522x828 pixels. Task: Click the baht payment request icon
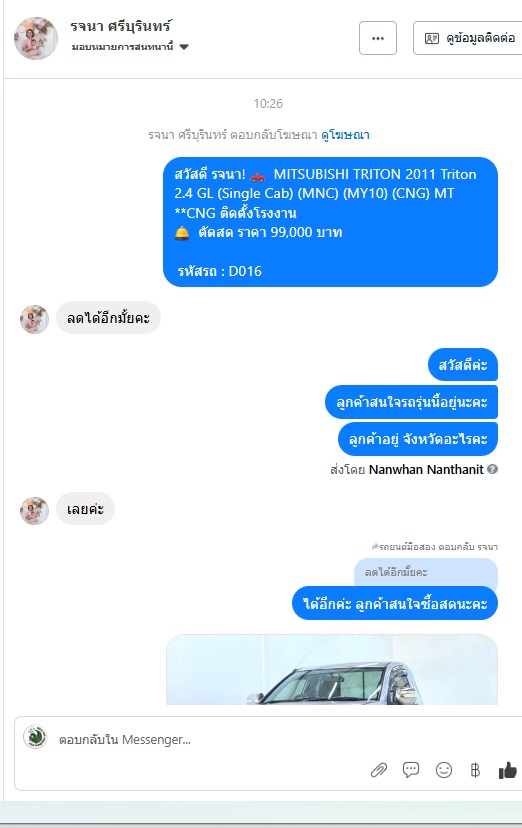475,770
